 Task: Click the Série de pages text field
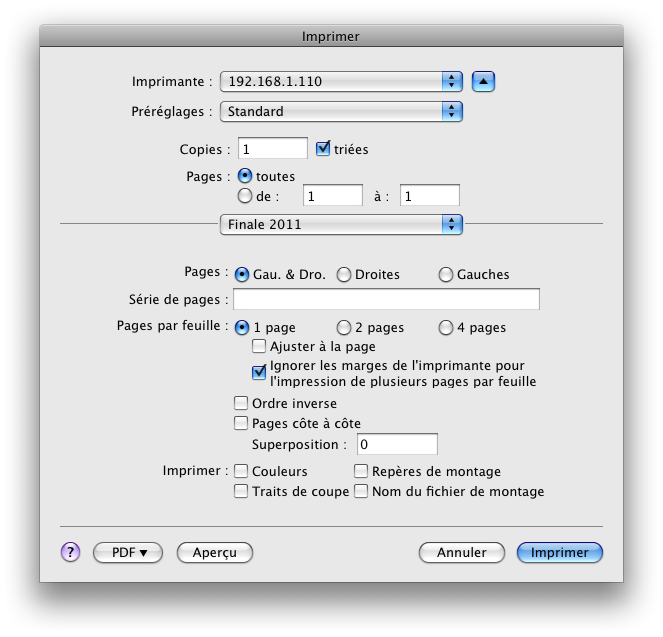(x=386, y=299)
